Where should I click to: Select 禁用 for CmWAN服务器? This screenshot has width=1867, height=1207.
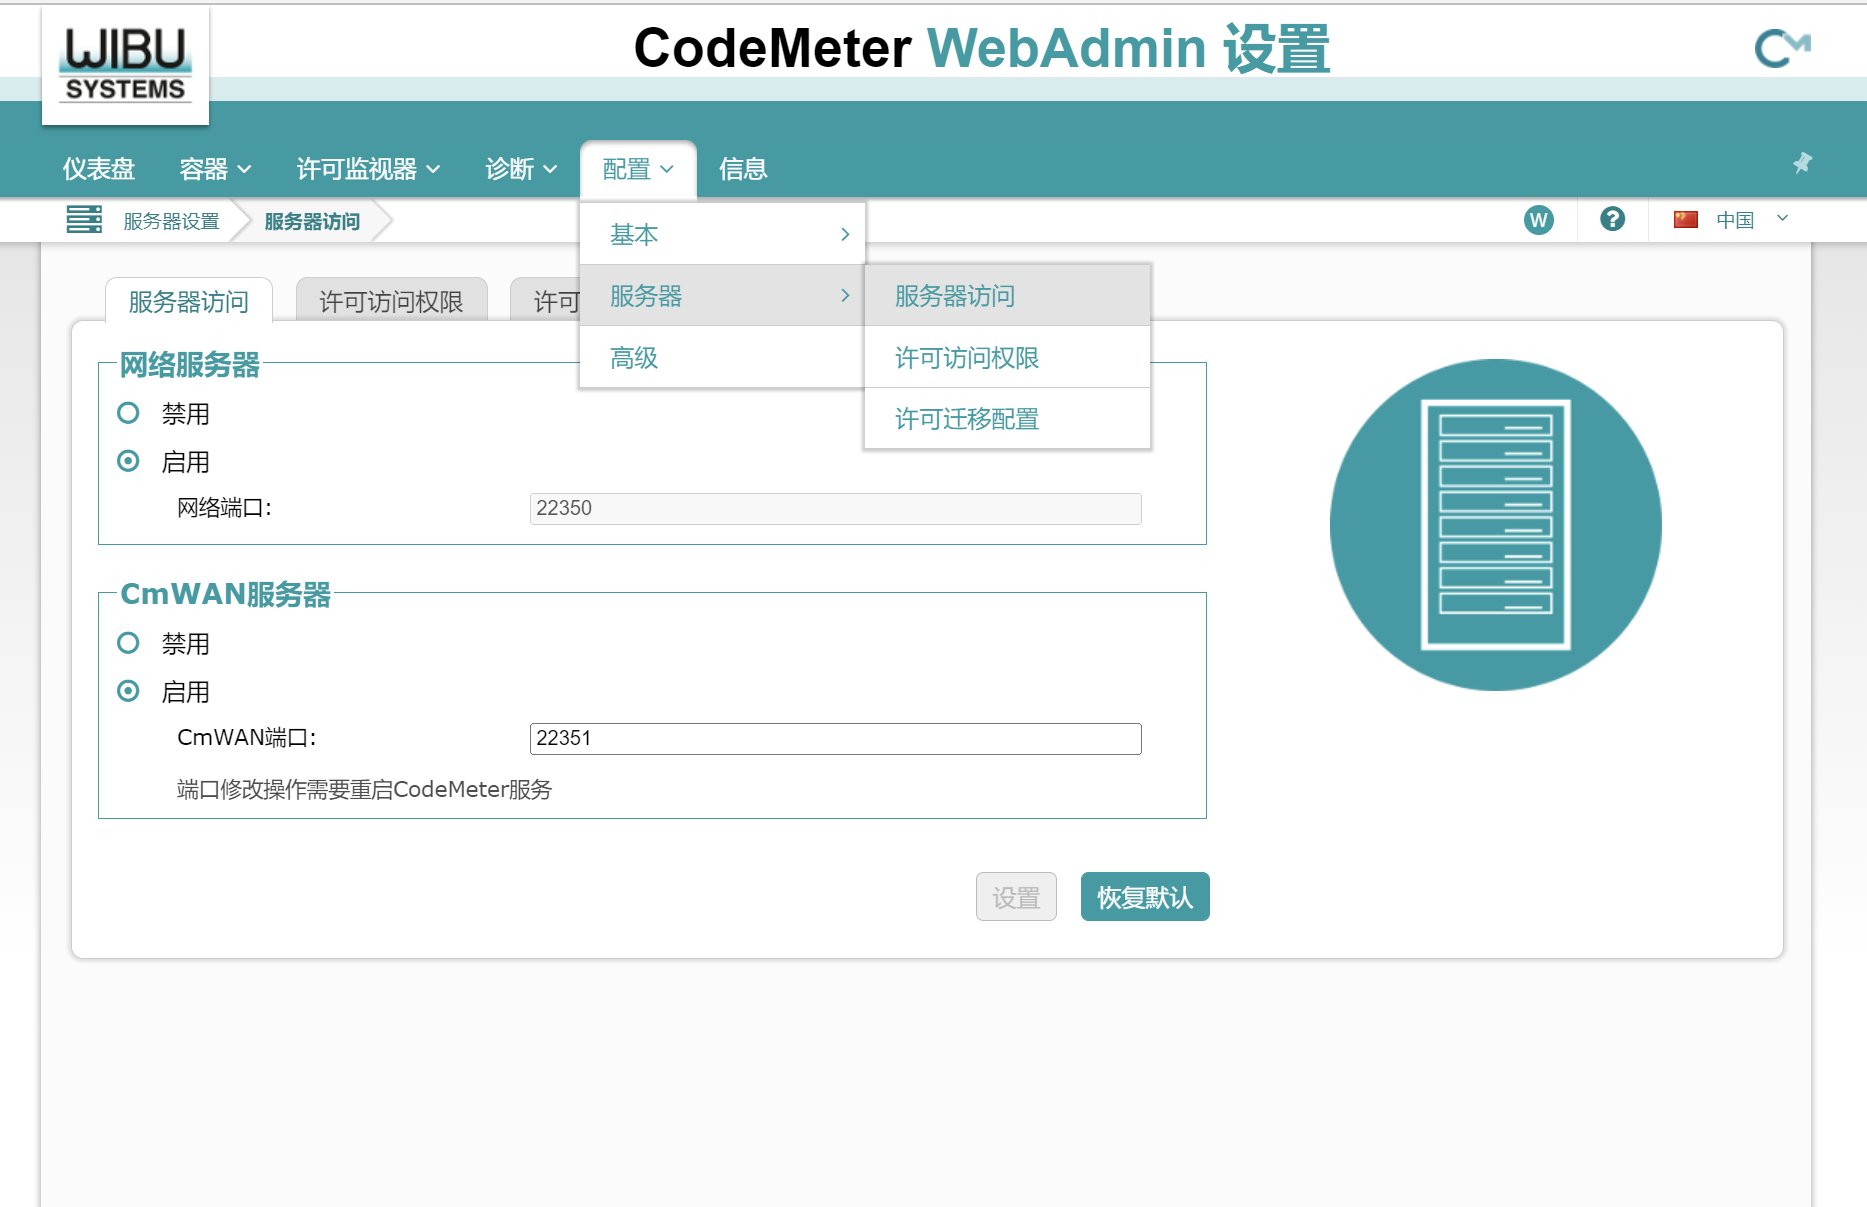(128, 643)
